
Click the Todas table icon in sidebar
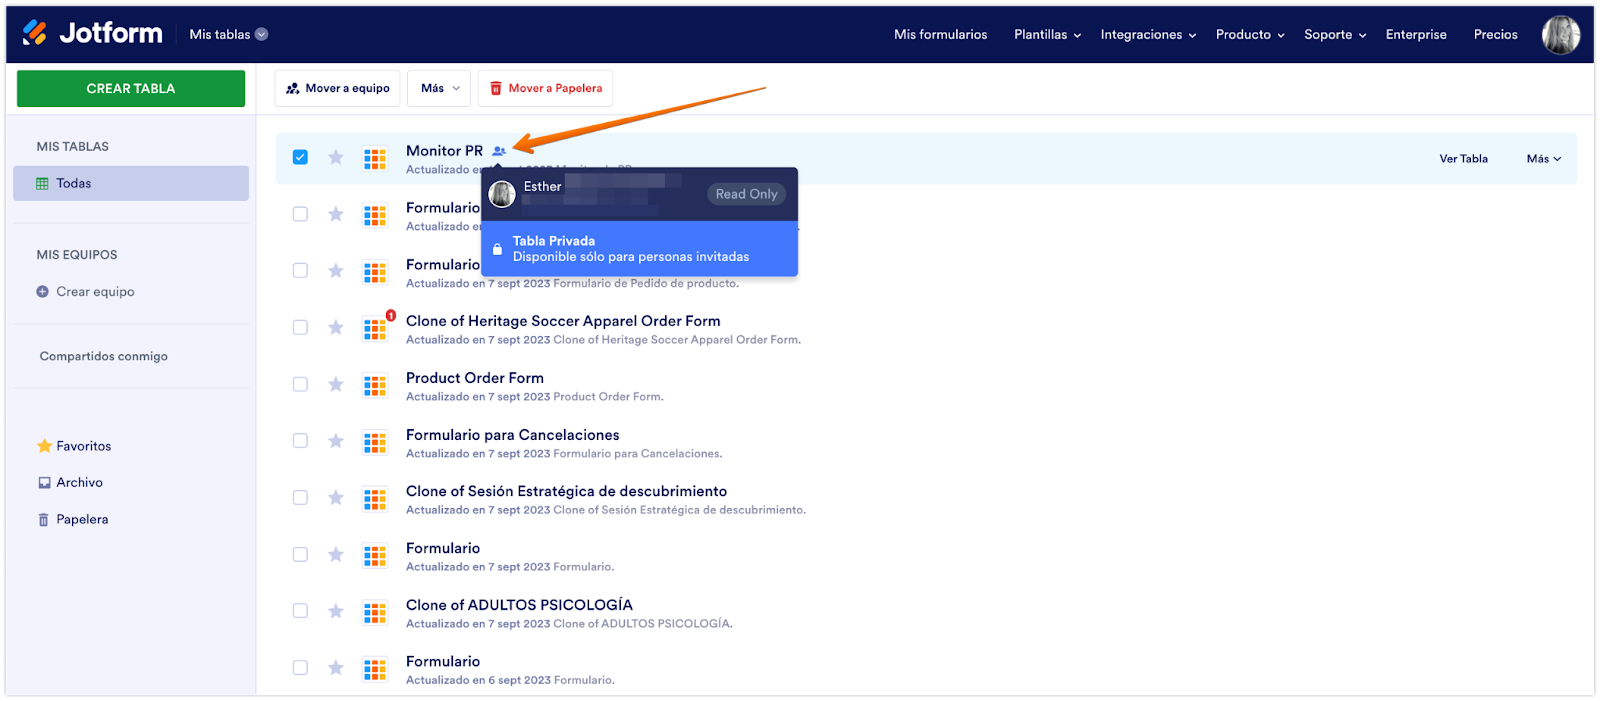[x=42, y=184]
